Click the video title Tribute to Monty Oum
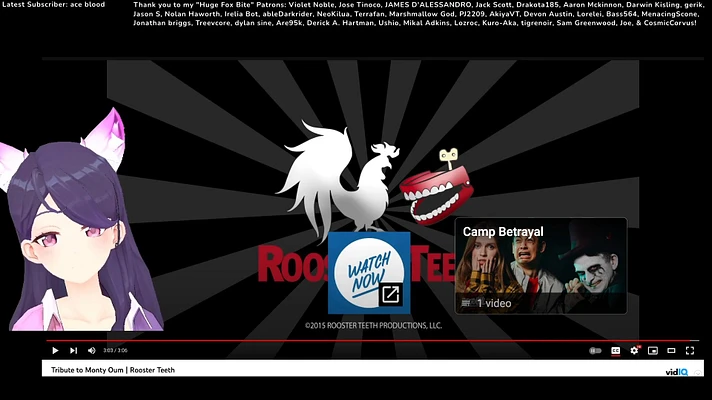 (113, 370)
